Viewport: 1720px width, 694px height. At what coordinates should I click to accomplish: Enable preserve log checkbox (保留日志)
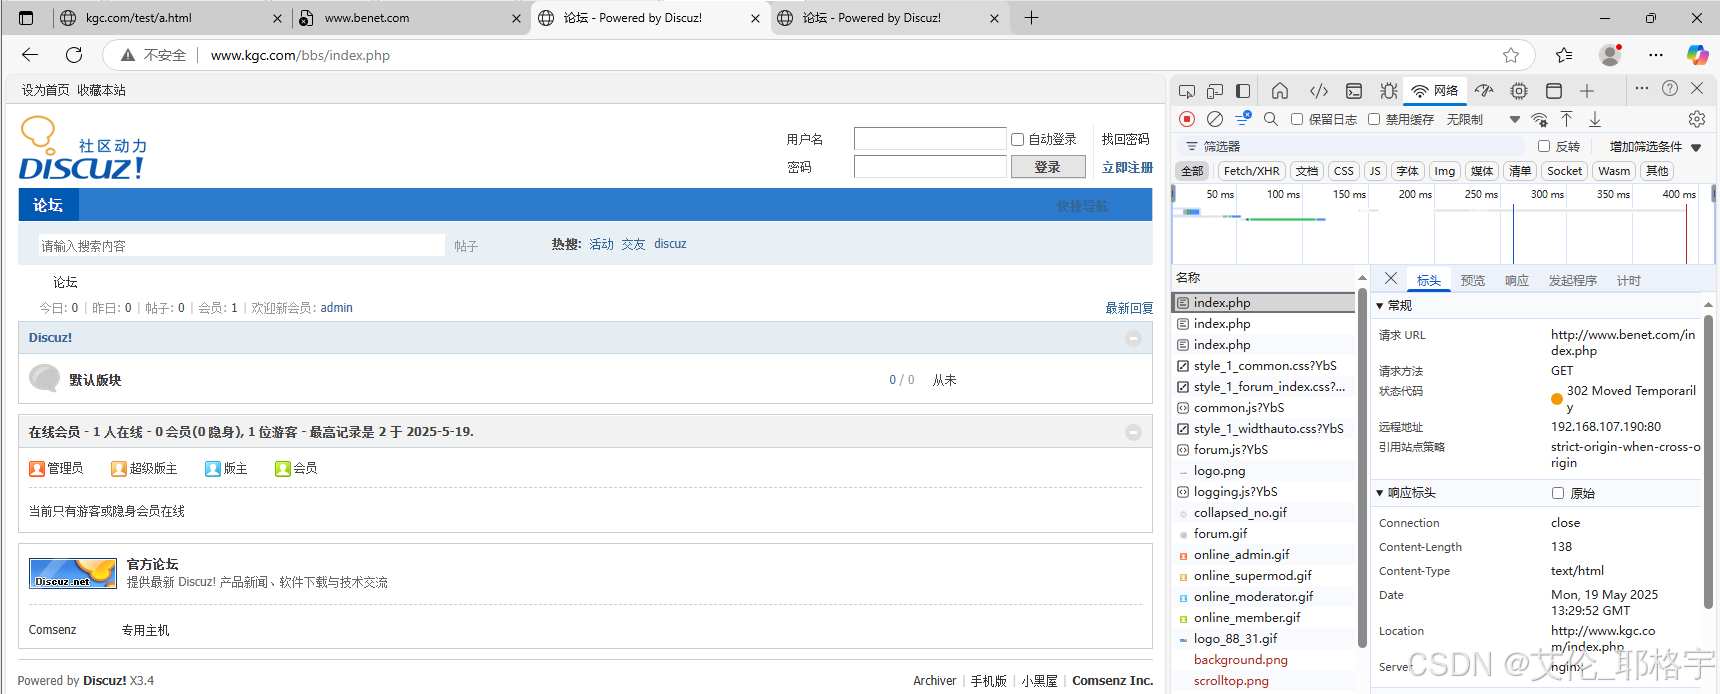1297,119
